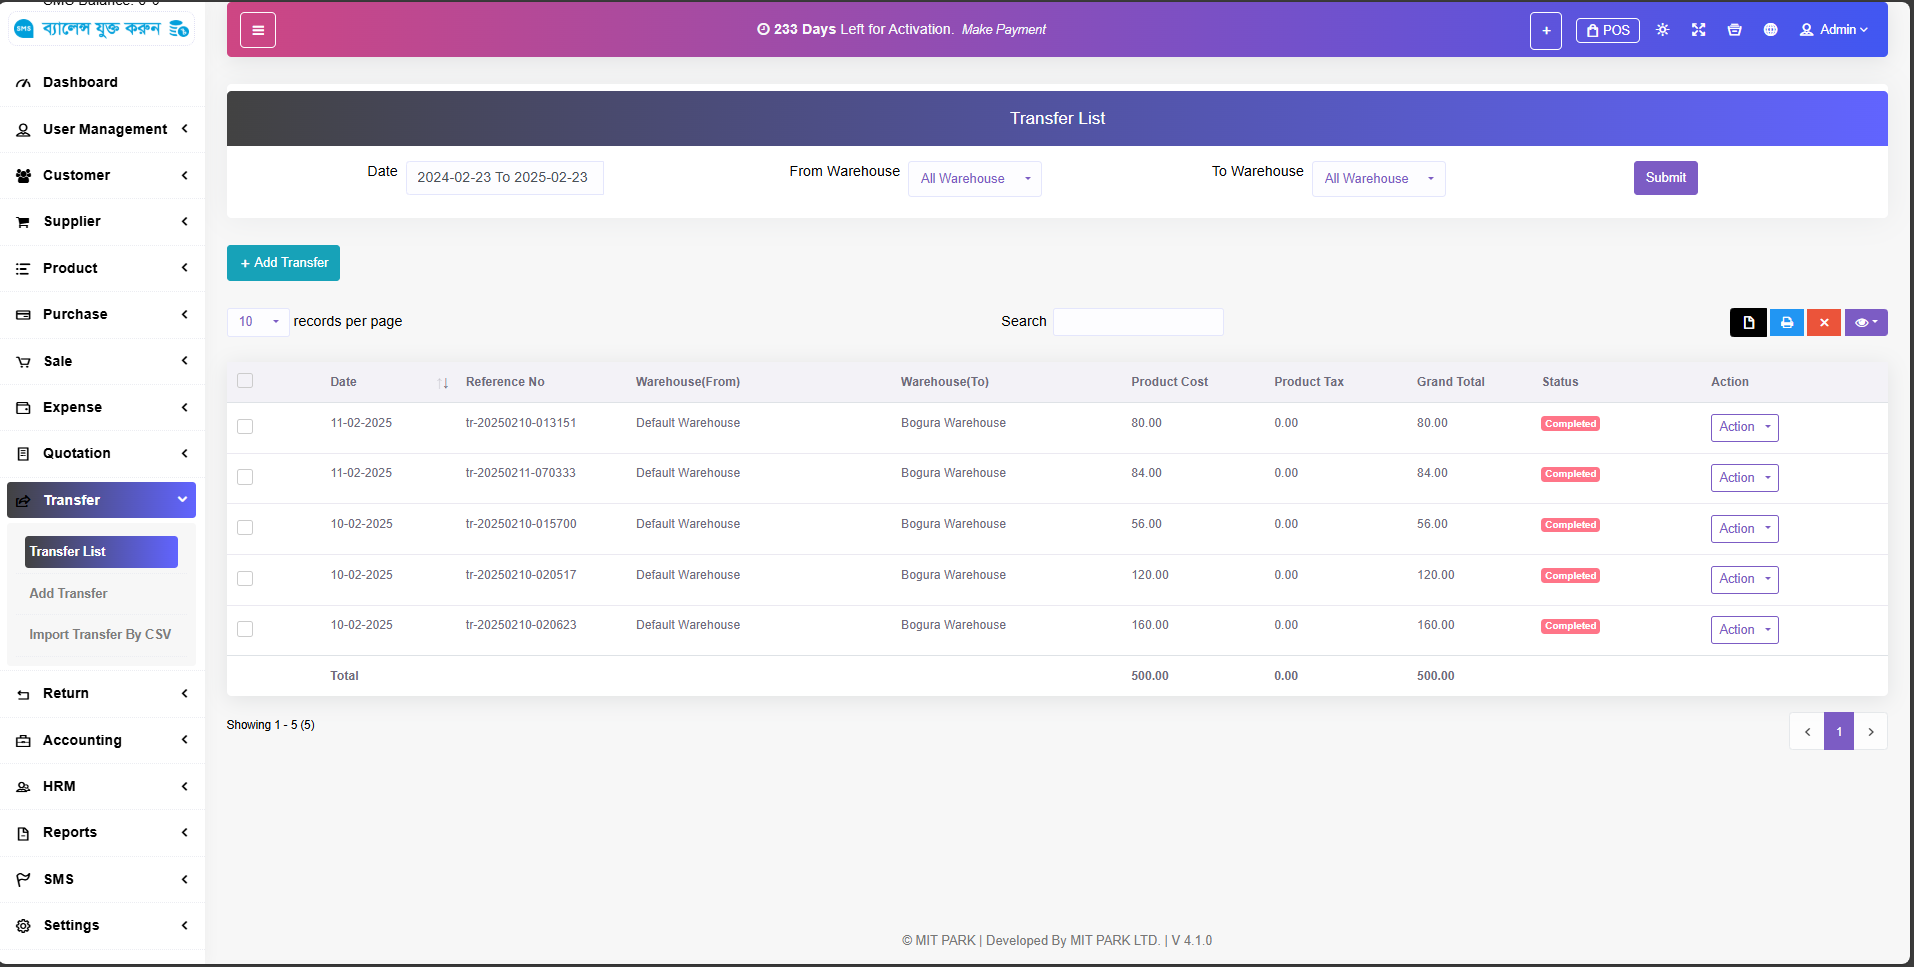Check the select-all header checkbox
This screenshot has width=1914, height=967.
245,381
